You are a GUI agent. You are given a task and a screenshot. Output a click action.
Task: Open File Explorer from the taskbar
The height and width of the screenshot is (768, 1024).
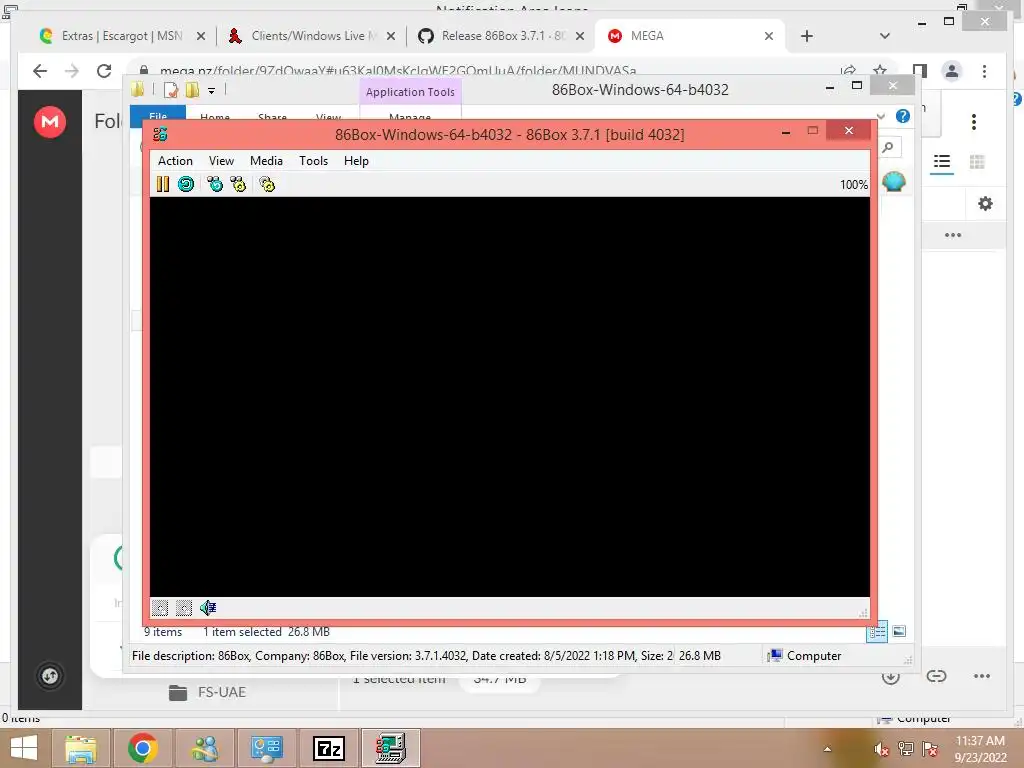pos(81,748)
